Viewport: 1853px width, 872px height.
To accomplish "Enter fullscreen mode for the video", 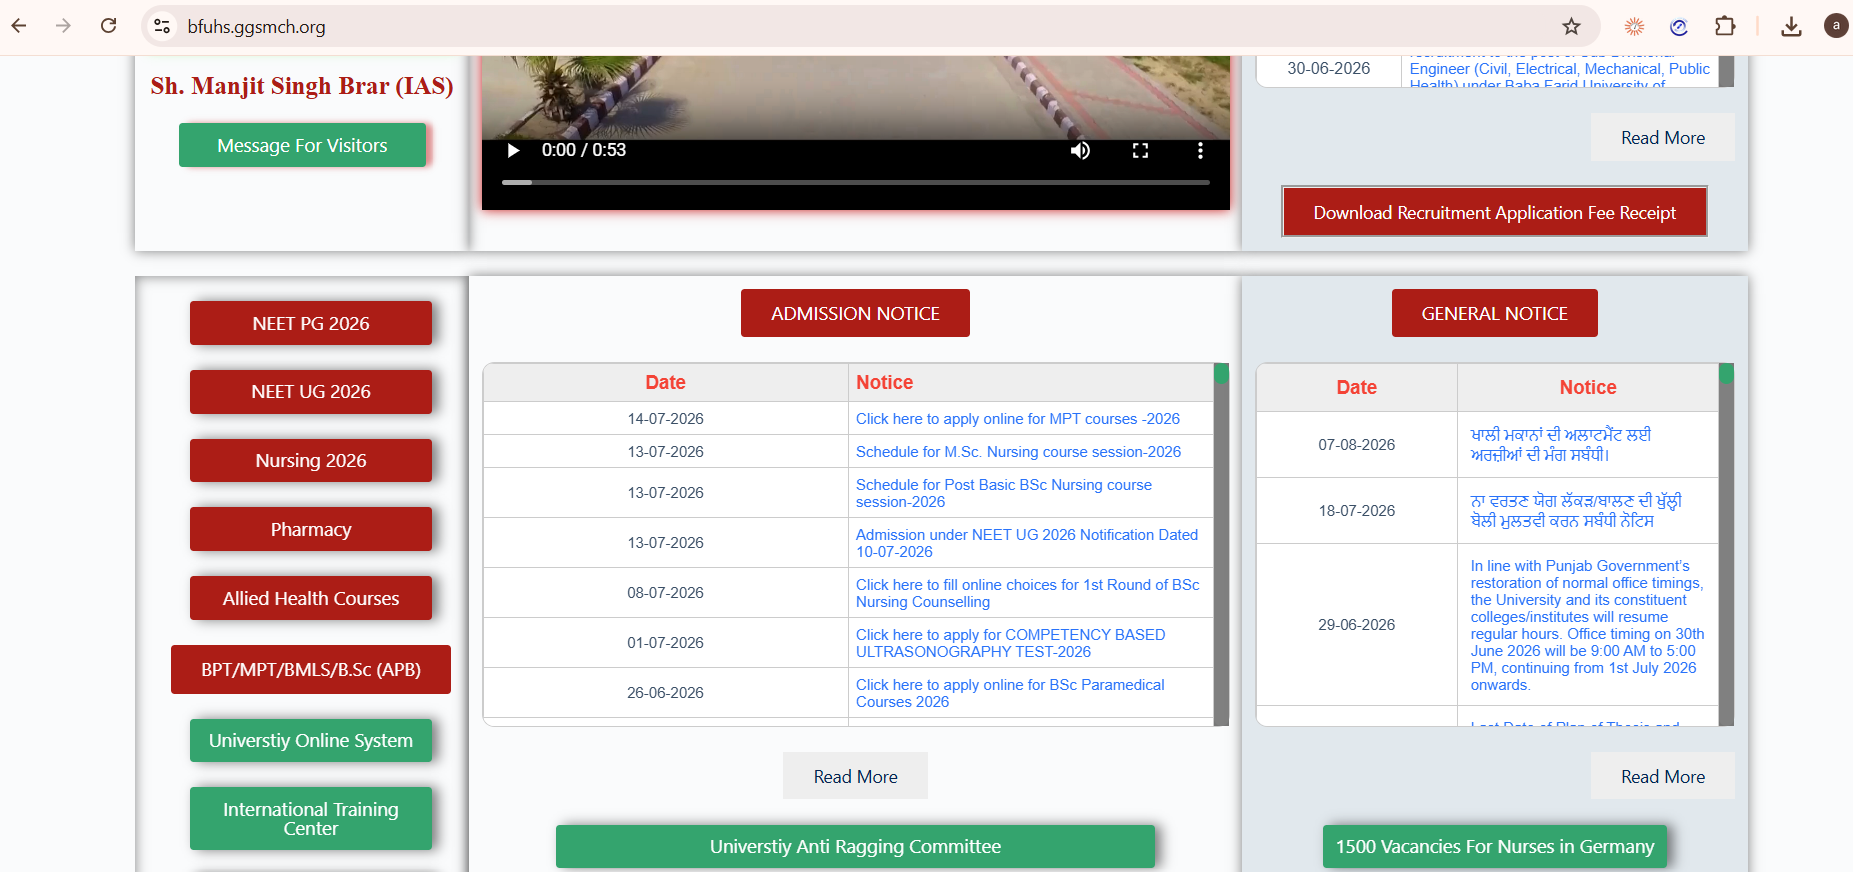I will coord(1140,150).
